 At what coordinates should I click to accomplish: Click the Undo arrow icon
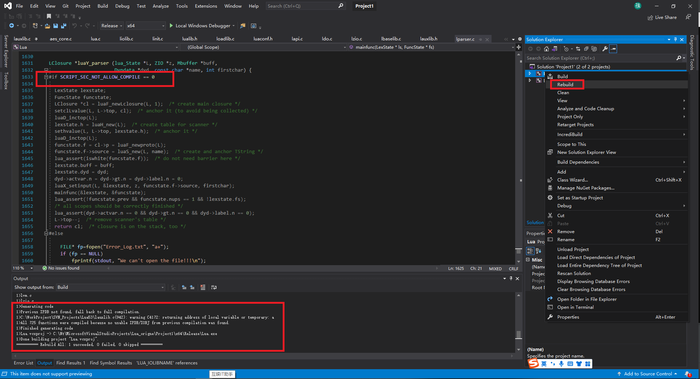[75, 26]
